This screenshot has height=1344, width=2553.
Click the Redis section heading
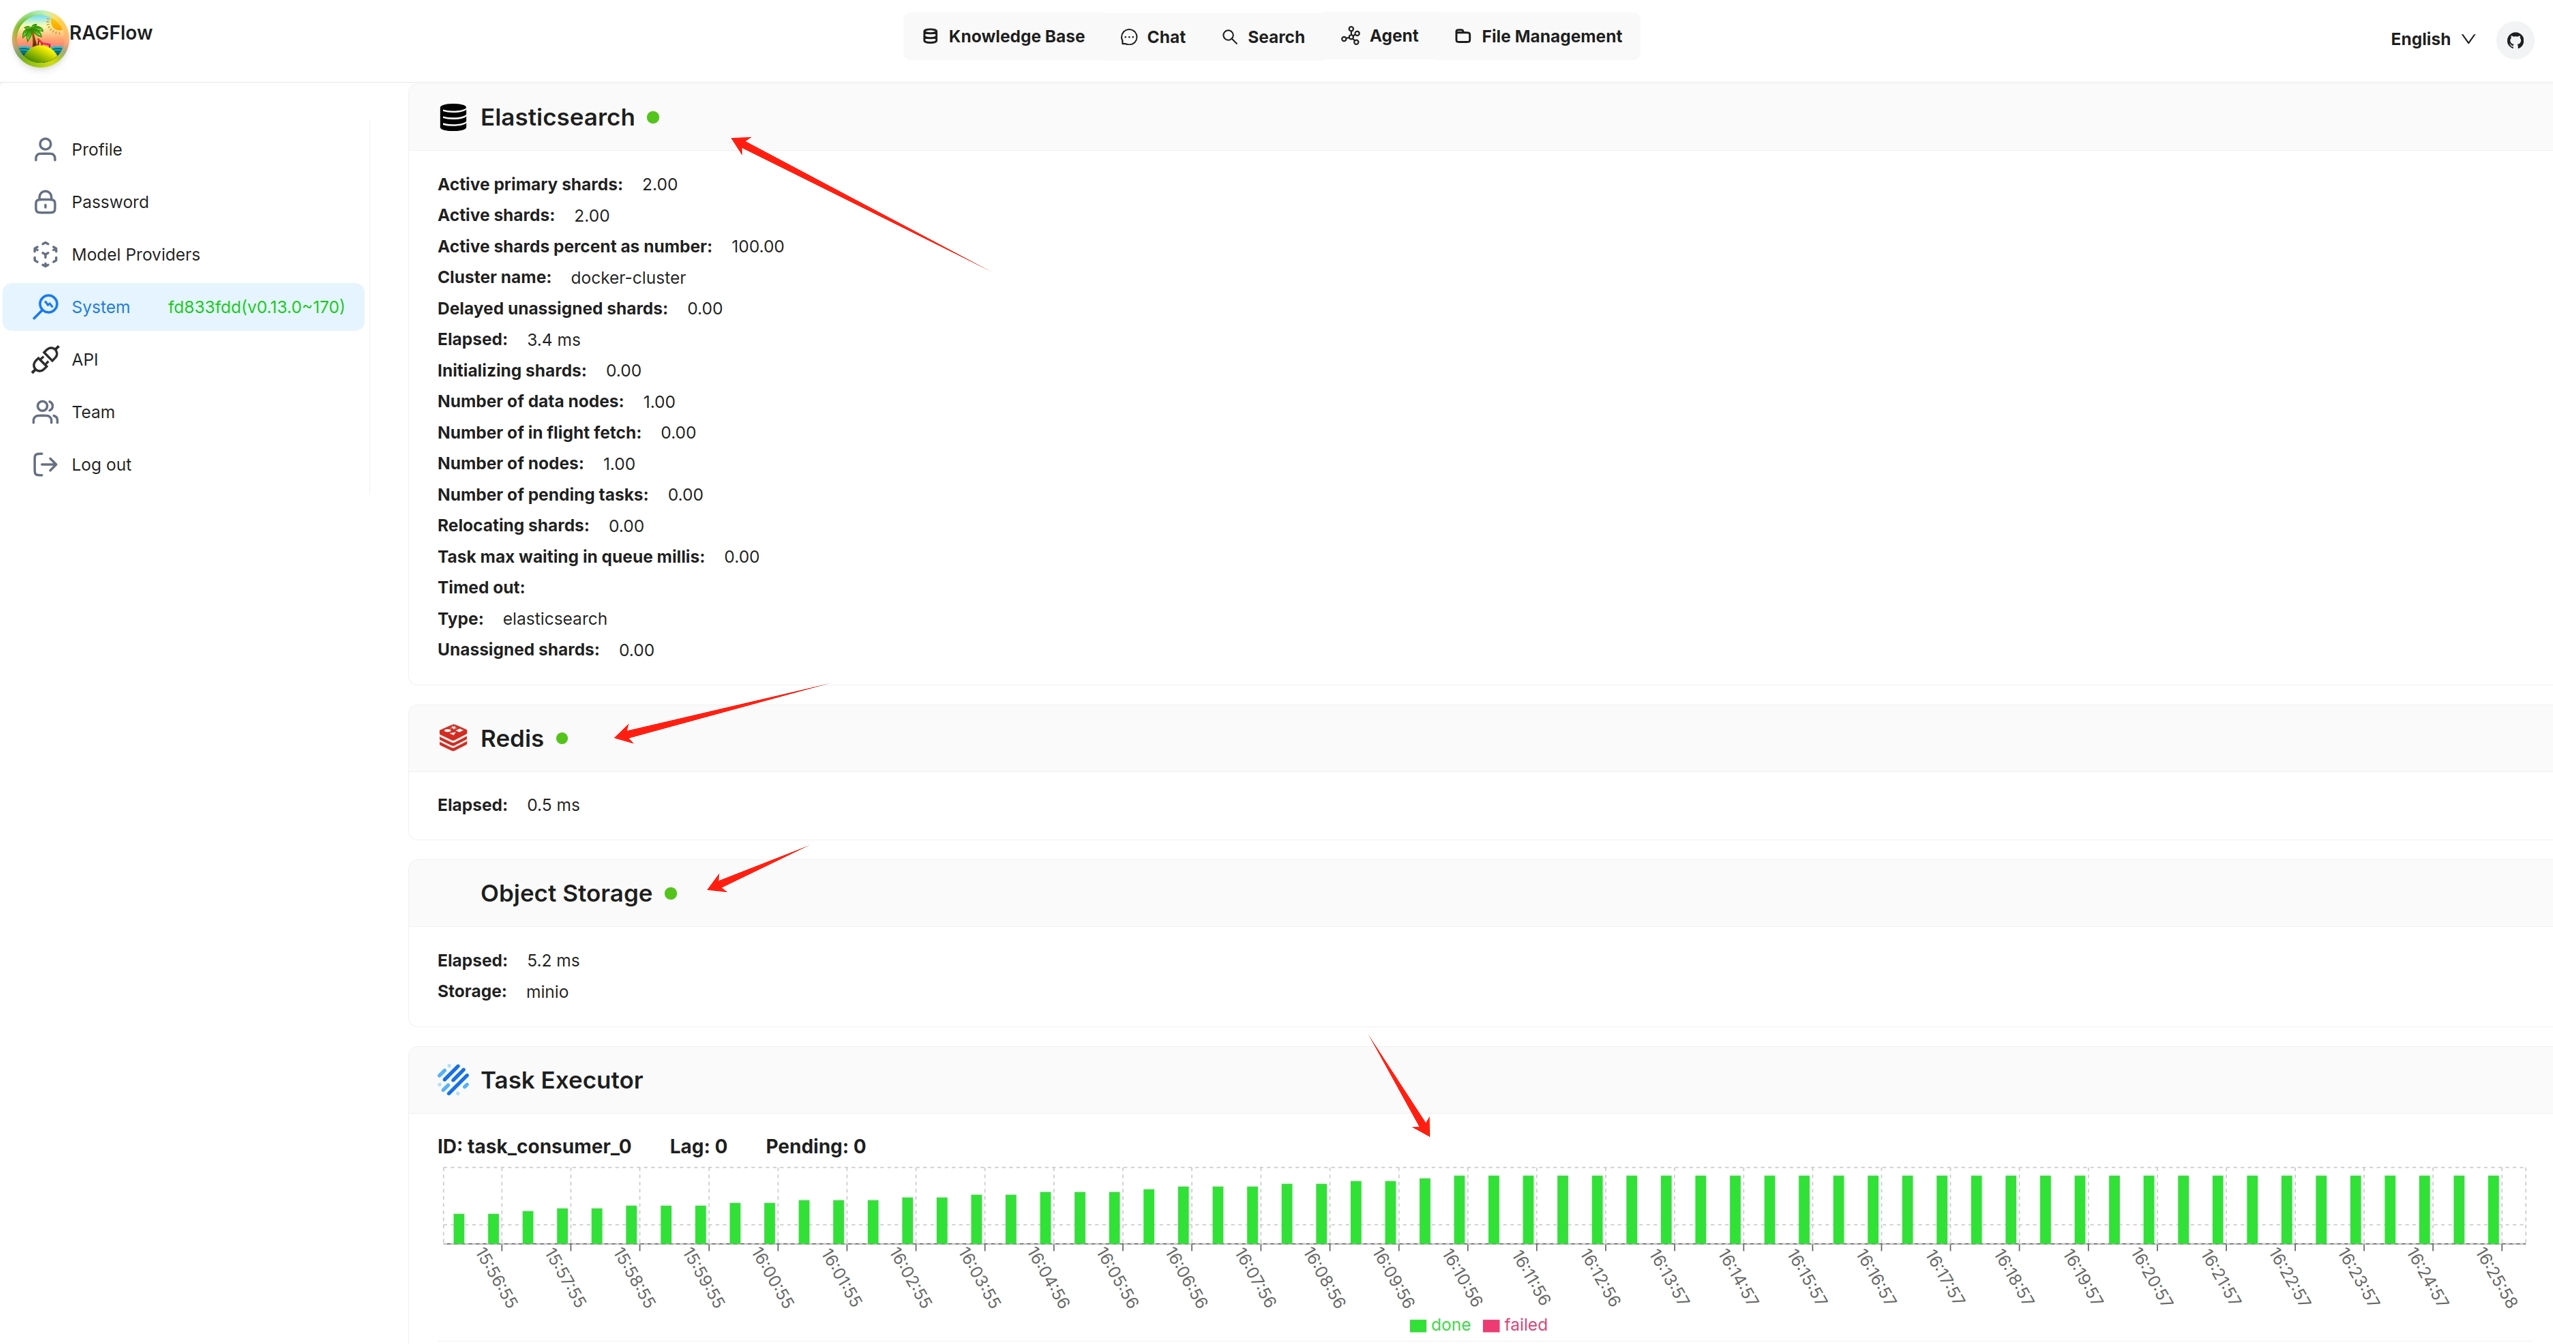[x=512, y=738]
